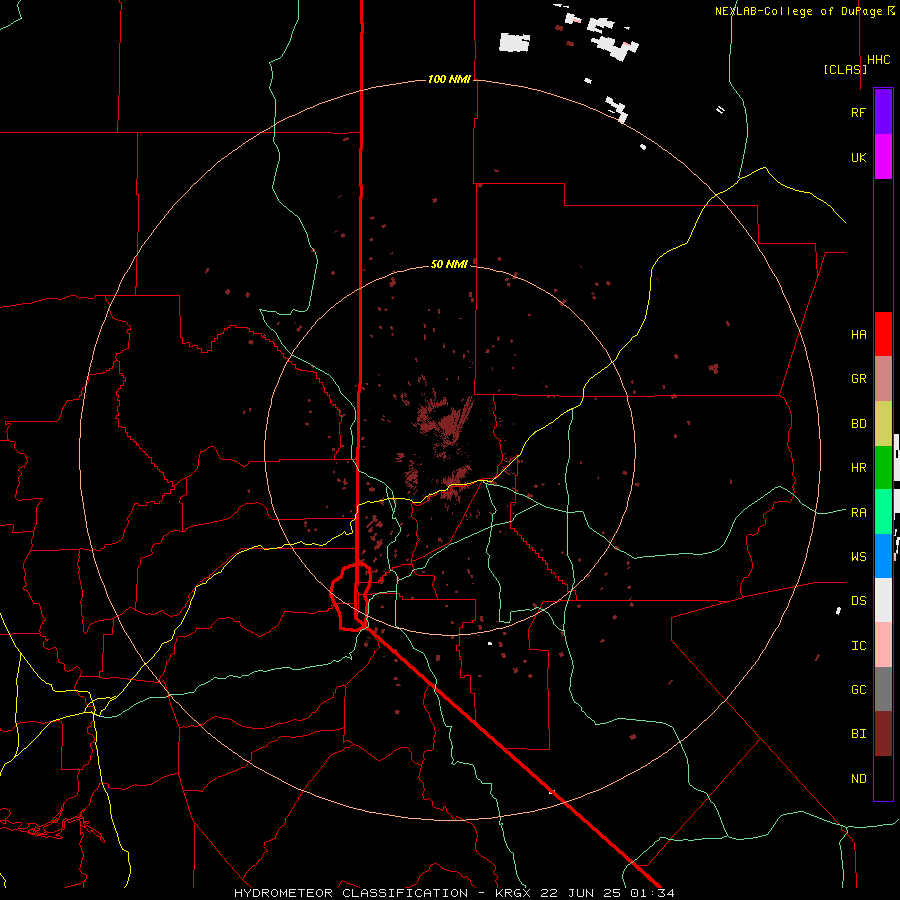Click the "RF" legend label

pyautogui.click(x=858, y=112)
